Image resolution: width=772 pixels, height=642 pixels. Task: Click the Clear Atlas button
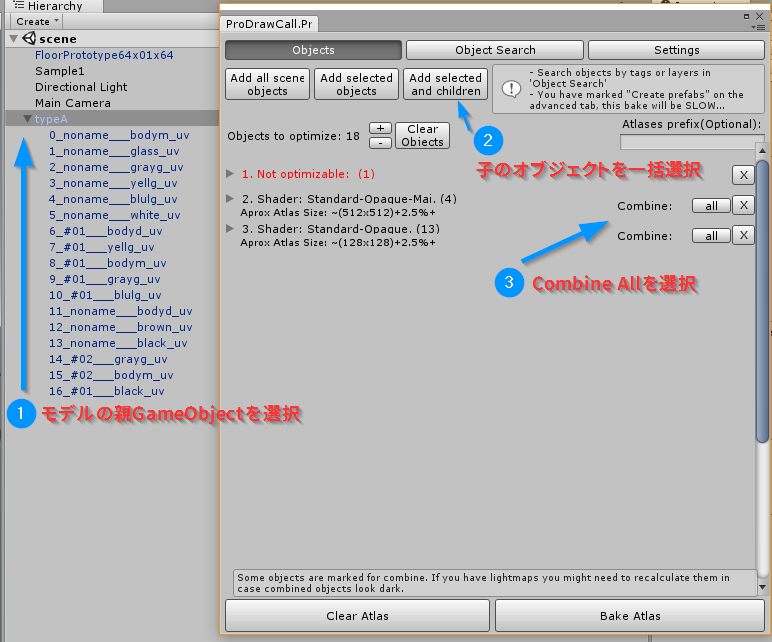[357, 616]
